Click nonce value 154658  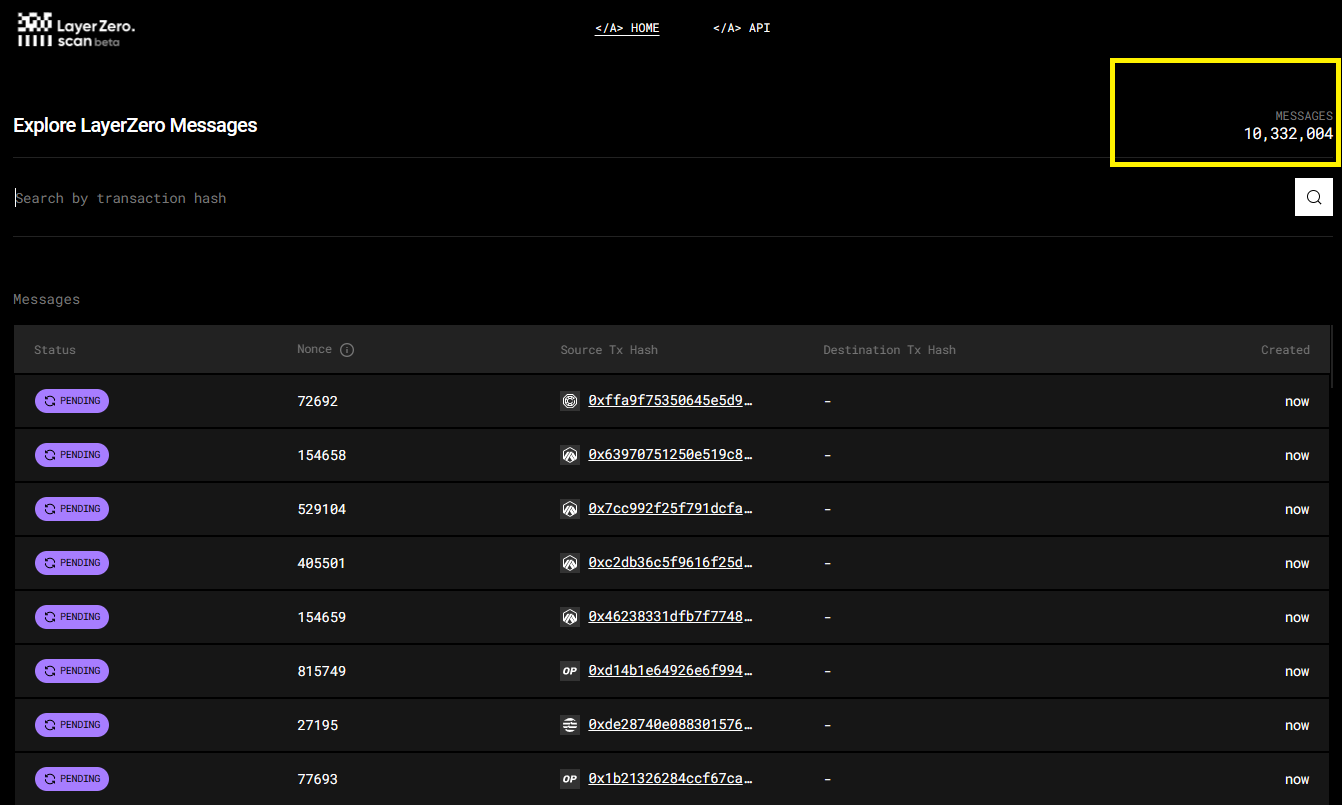click(x=321, y=455)
